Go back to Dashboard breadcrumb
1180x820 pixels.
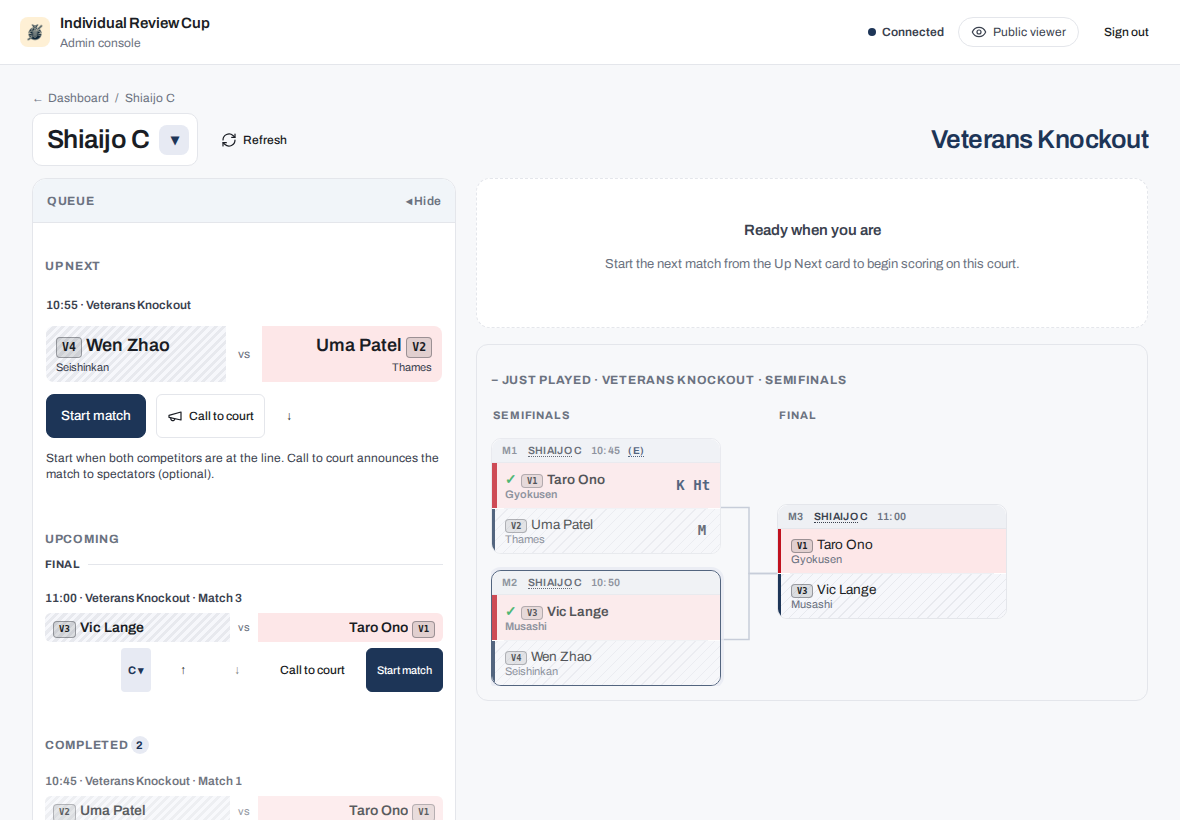pos(78,98)
